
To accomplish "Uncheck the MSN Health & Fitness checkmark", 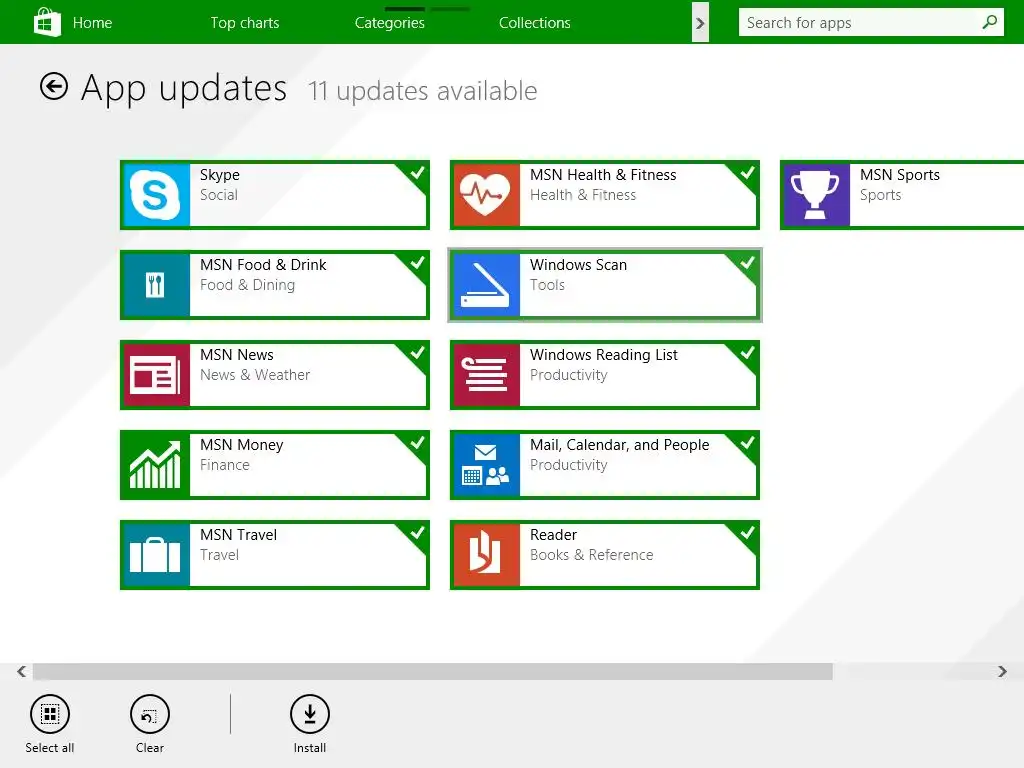I will click(747, 172).
